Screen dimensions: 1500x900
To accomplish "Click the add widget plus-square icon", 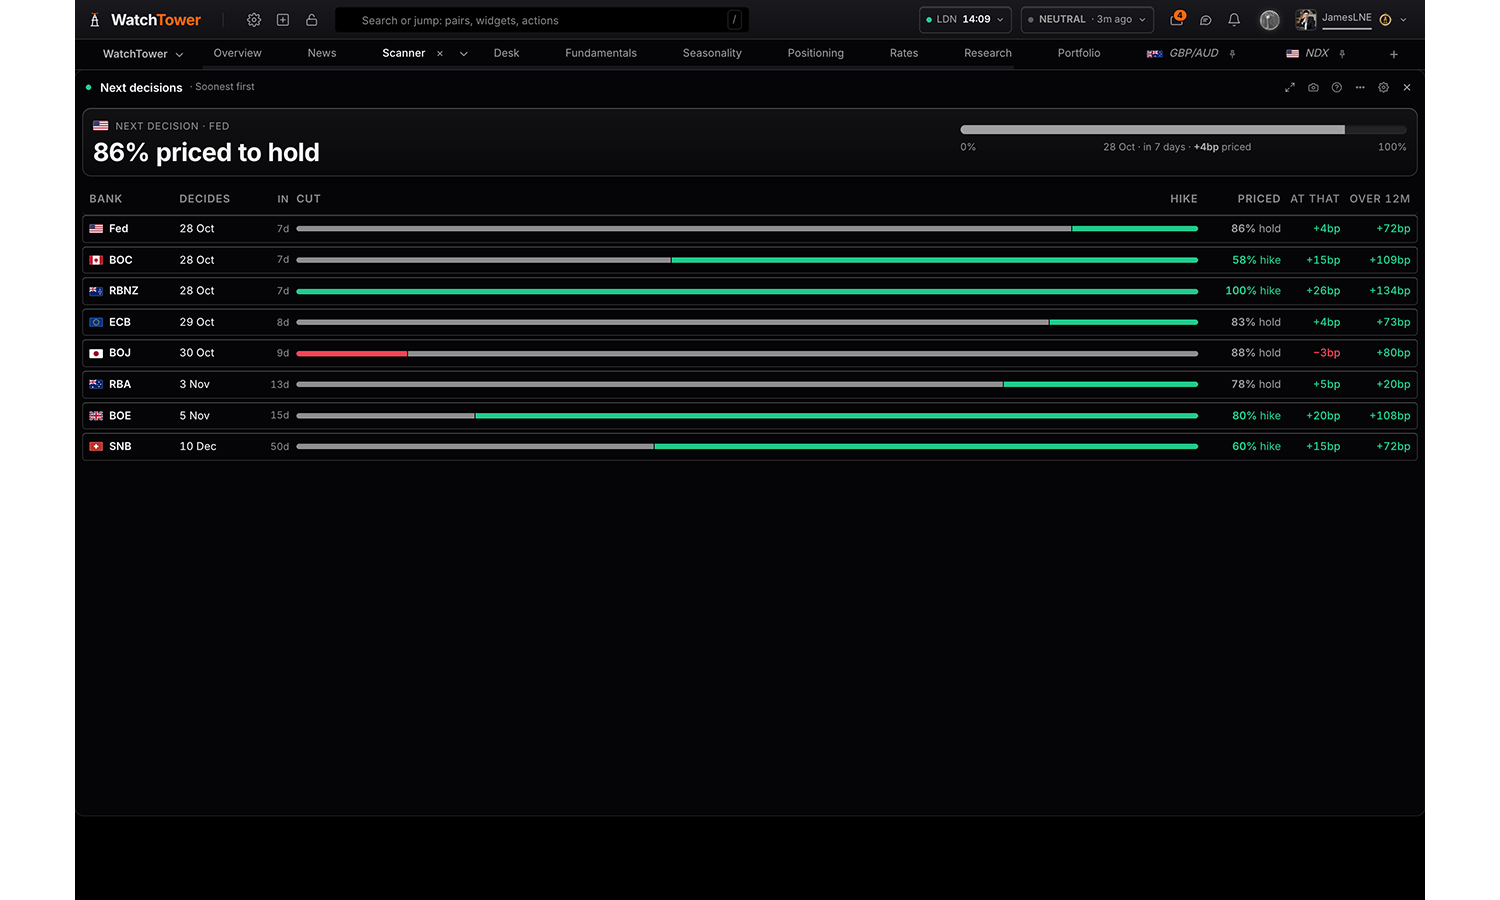I will (x=283, y=20).
